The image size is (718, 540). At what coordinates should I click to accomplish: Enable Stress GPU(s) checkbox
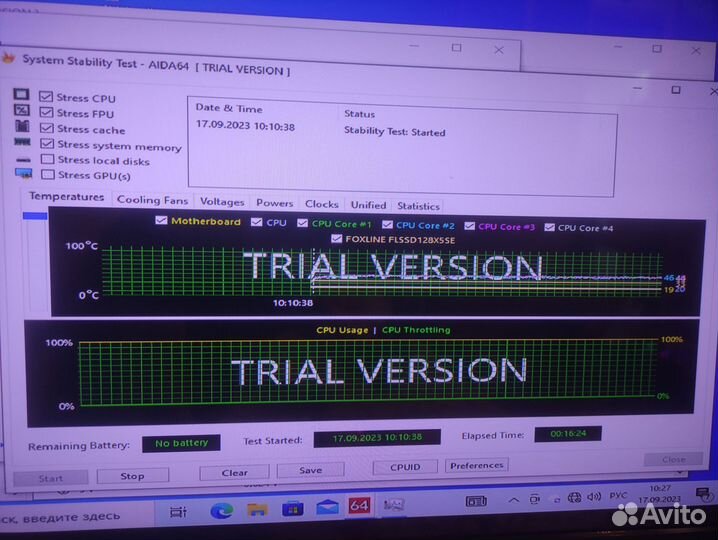(47, 176)
